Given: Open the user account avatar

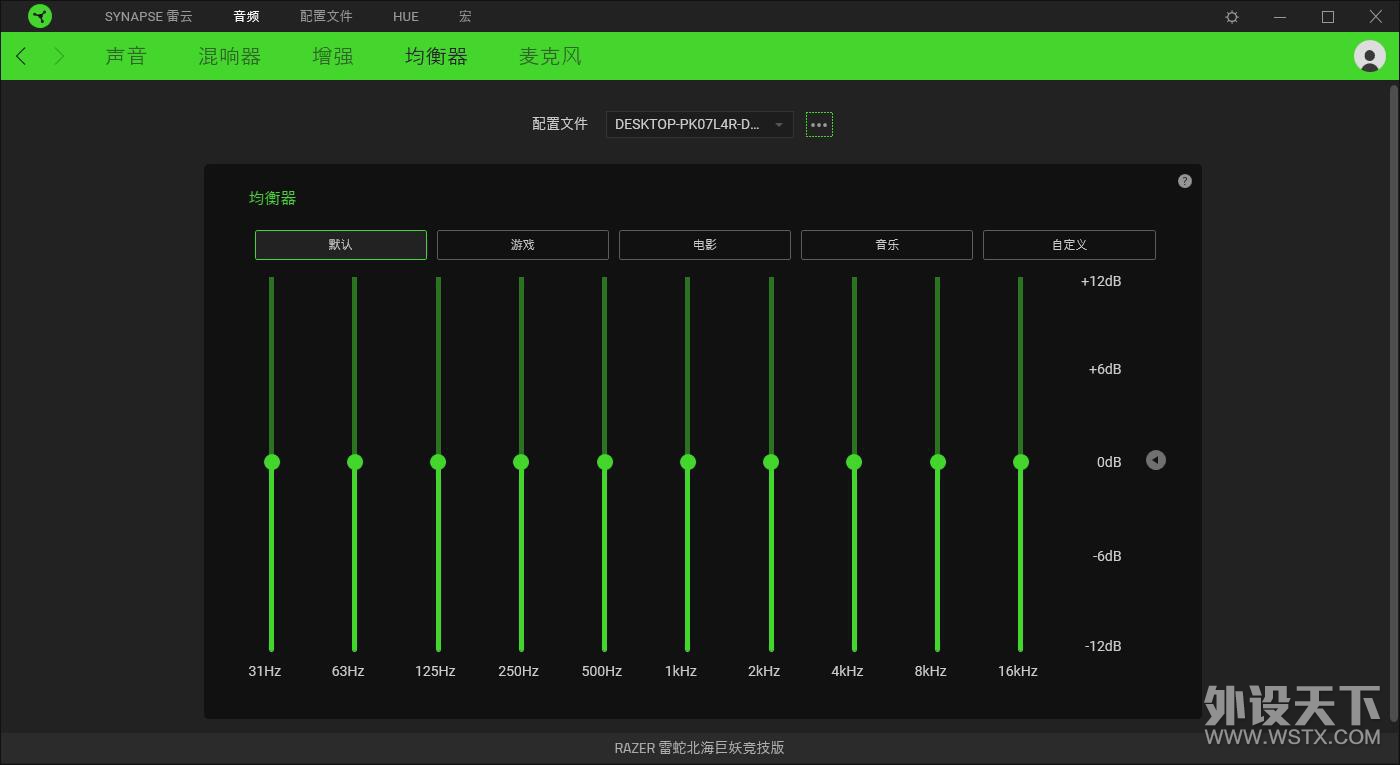Looking at the screenshot, I should 1369,56.
